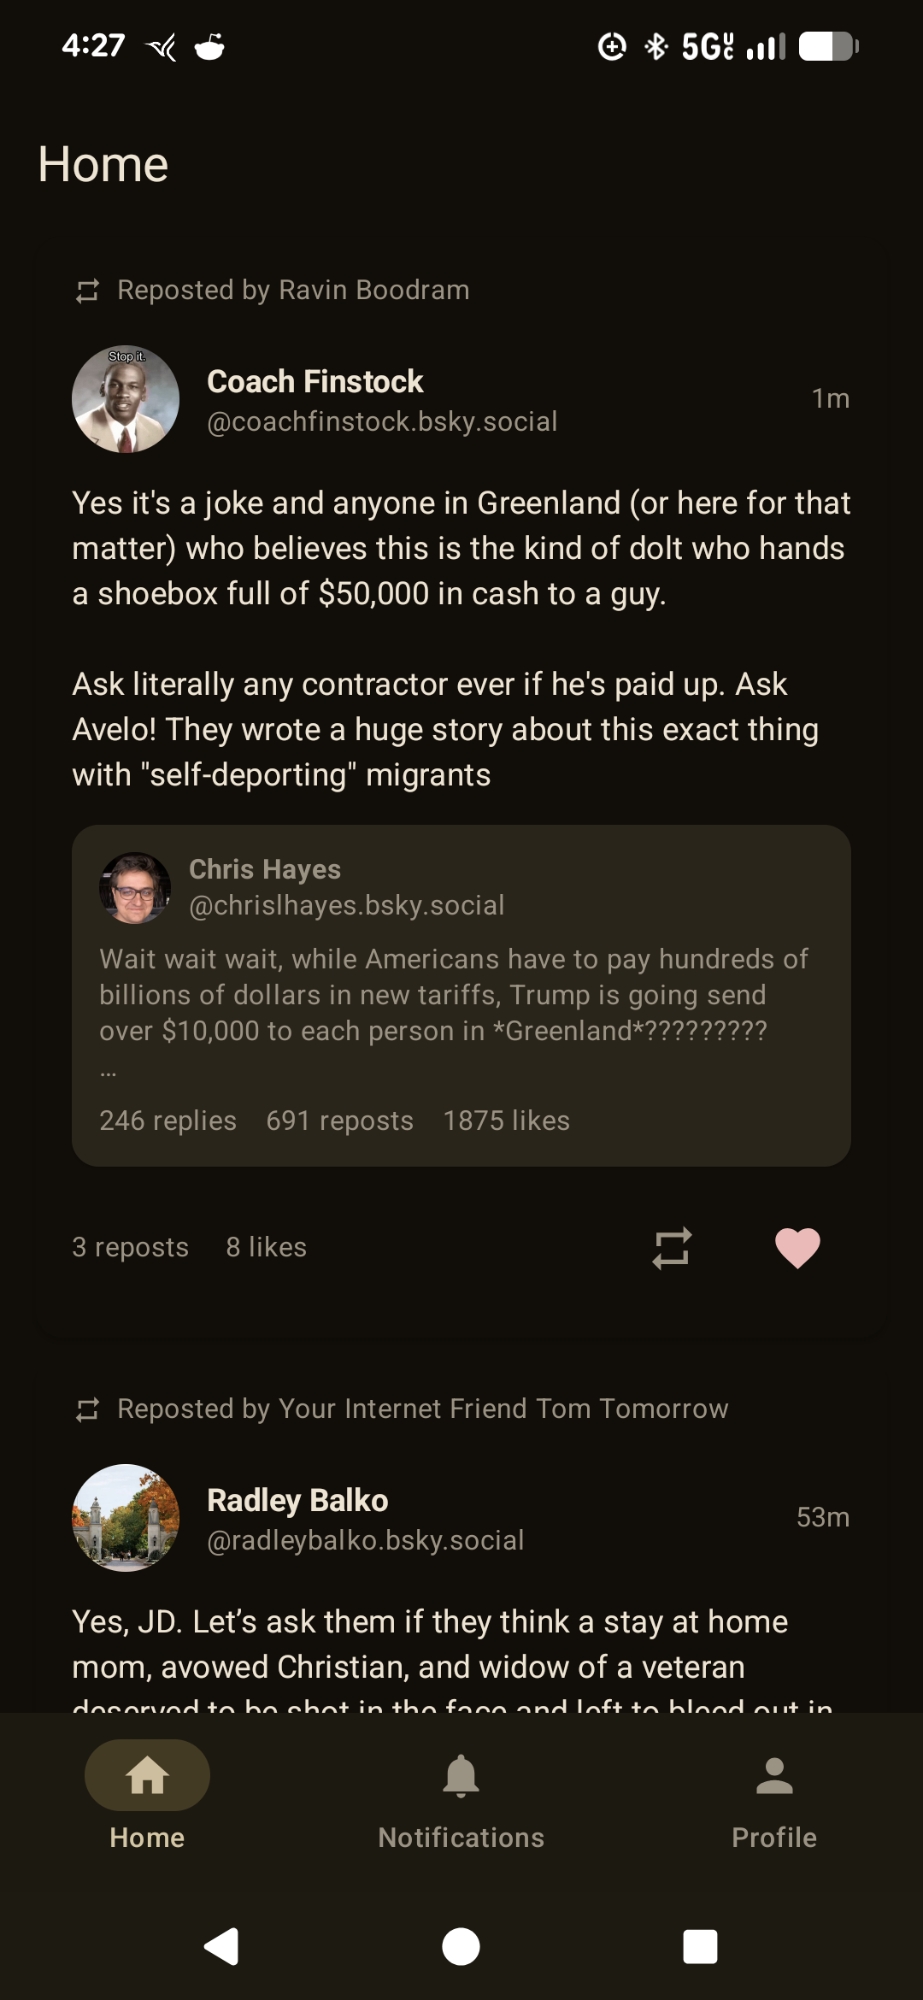This screenshot has height=2000, width=923.
Task: Open the @radleybalko.bsky.social handle
Action: [x=365, y=1540]
